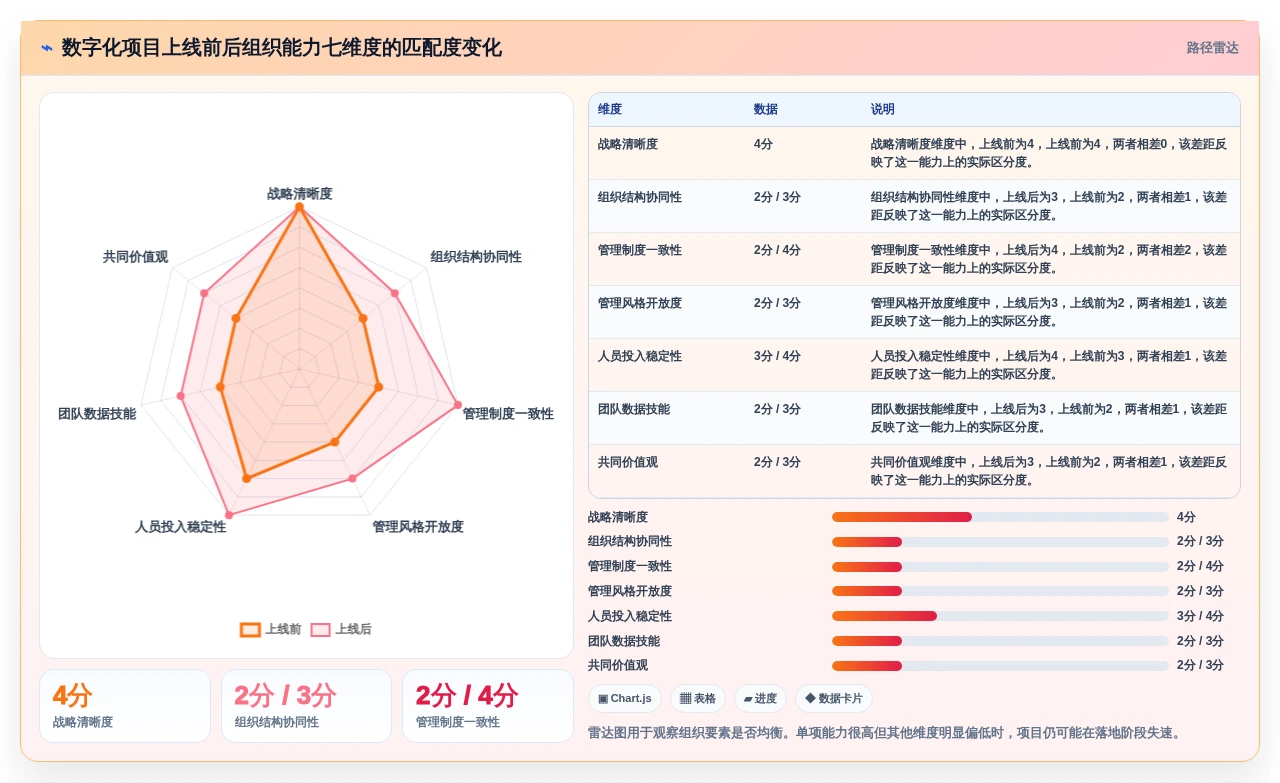1280x783 pixels.
Task: Click the 团队数据技能 radar axis label
Action: [97, 414]
